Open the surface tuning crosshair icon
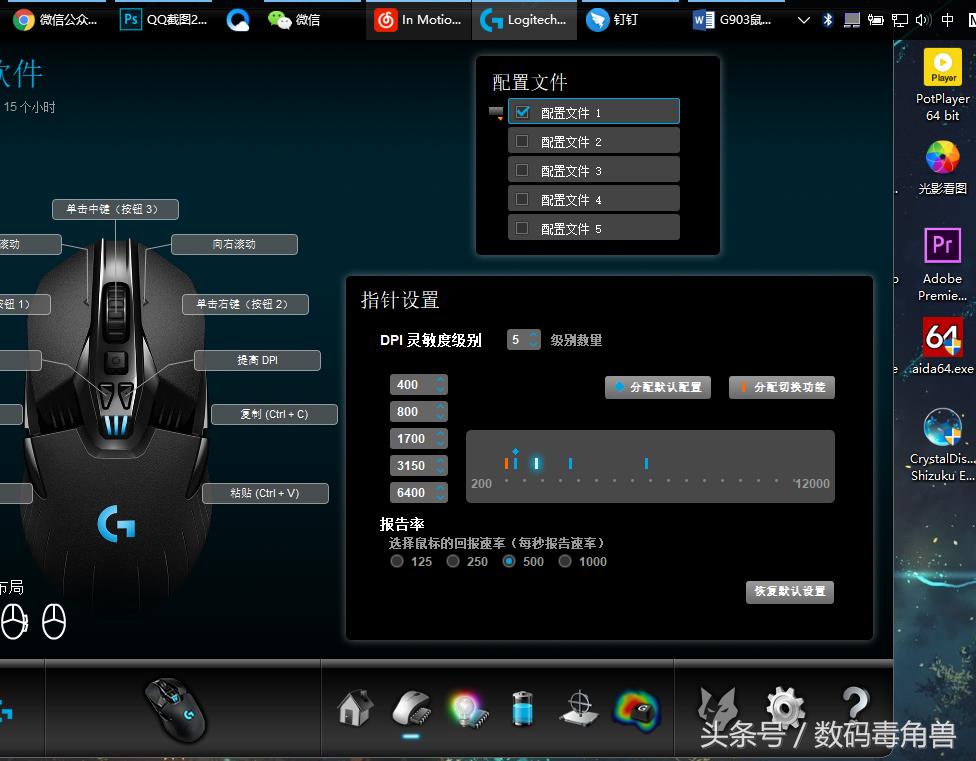The image size is (976, 761). coord(579,708)
